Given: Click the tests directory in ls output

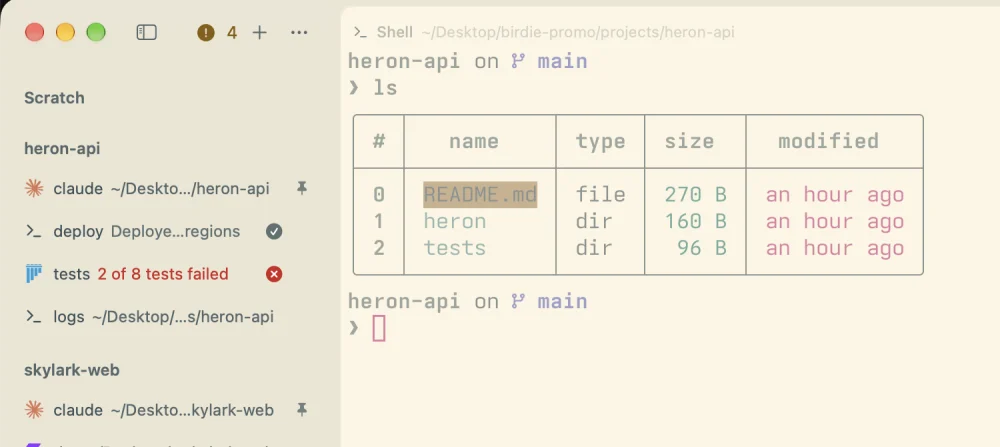Looking at the screenshot, I should coord(455,248).
